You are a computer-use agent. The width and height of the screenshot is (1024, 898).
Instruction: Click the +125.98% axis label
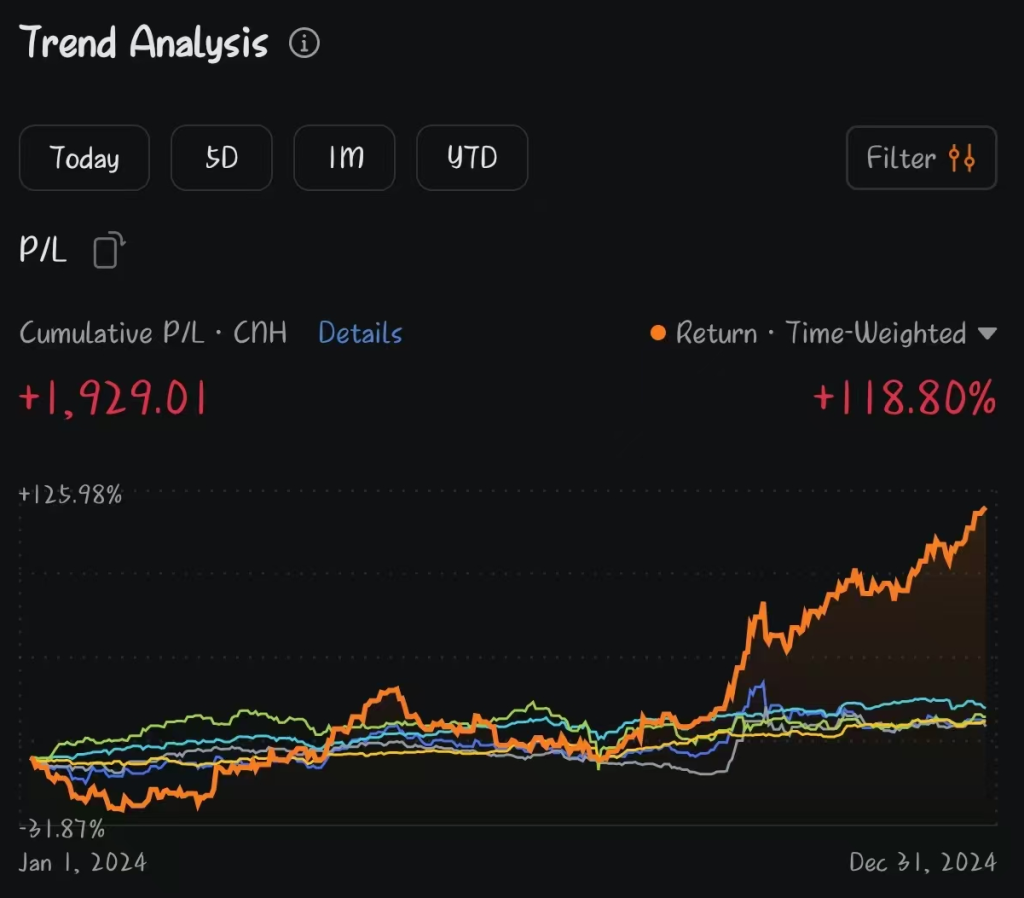point(72,493)
